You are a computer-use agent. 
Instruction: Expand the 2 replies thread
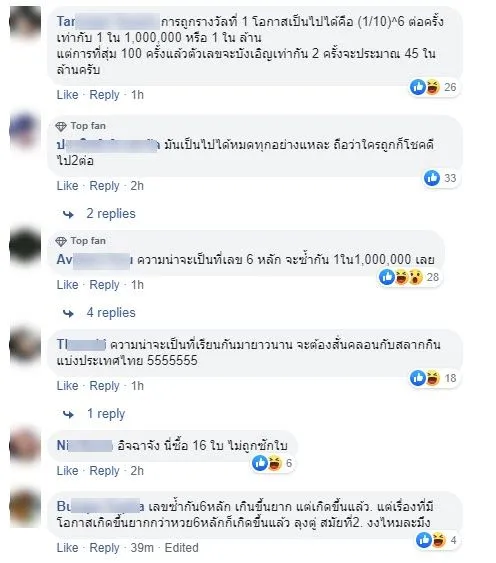tap(111, 214)
